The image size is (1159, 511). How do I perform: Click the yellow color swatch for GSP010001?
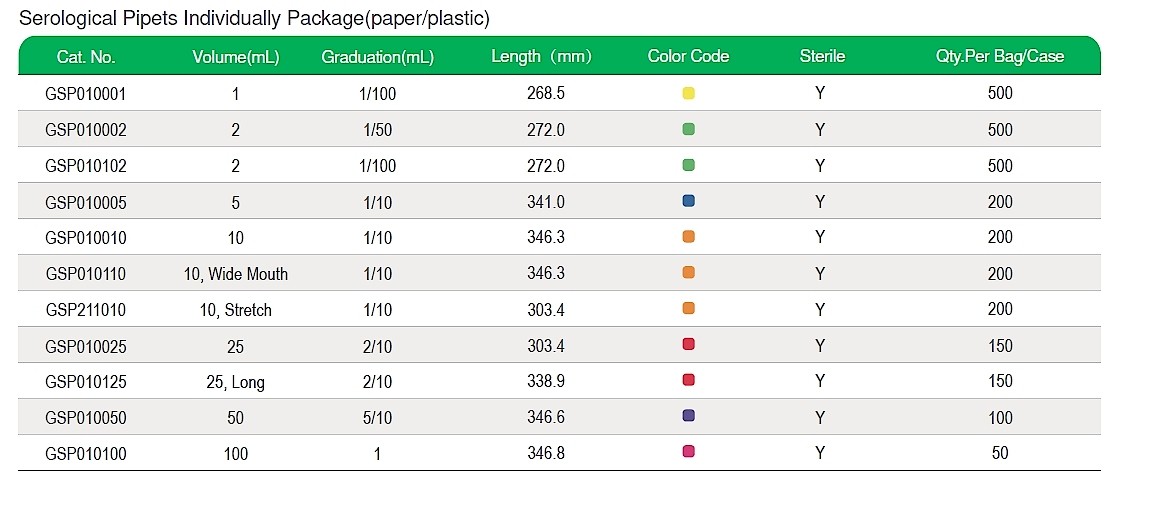(x=688, y=93)
